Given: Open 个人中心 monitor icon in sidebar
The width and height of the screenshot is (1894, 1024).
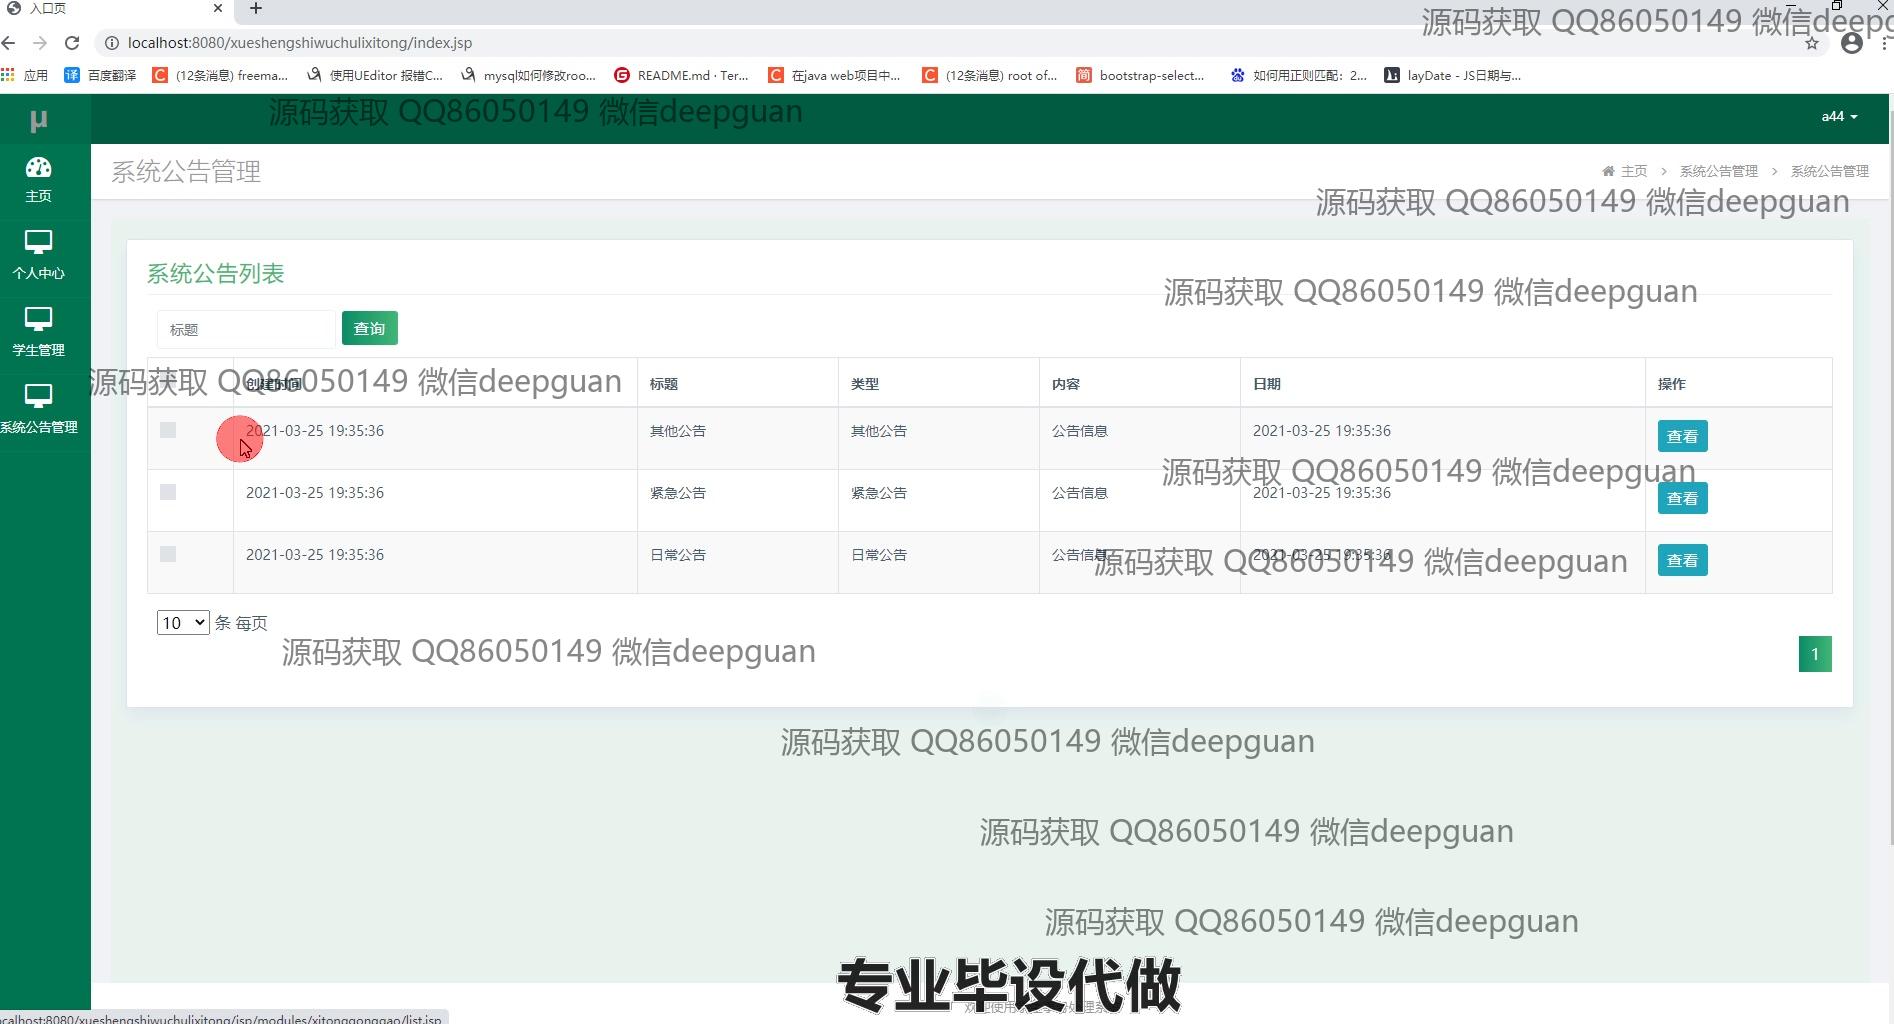Looking at the screenshot, I should point(38,243).
